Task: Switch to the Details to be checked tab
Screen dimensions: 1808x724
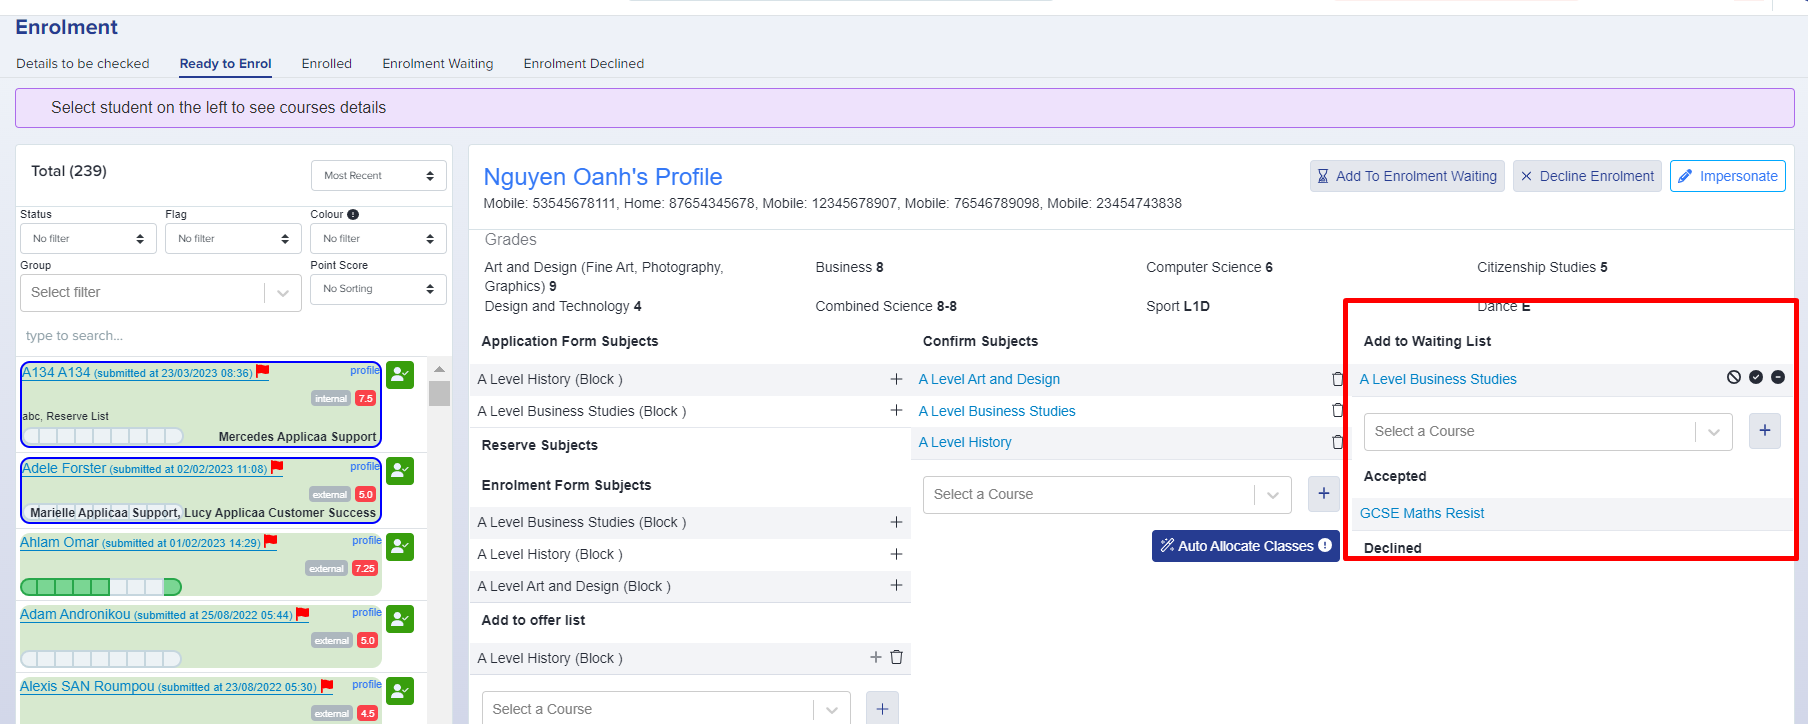Action: pyautogui.click(x=83, y=63)
